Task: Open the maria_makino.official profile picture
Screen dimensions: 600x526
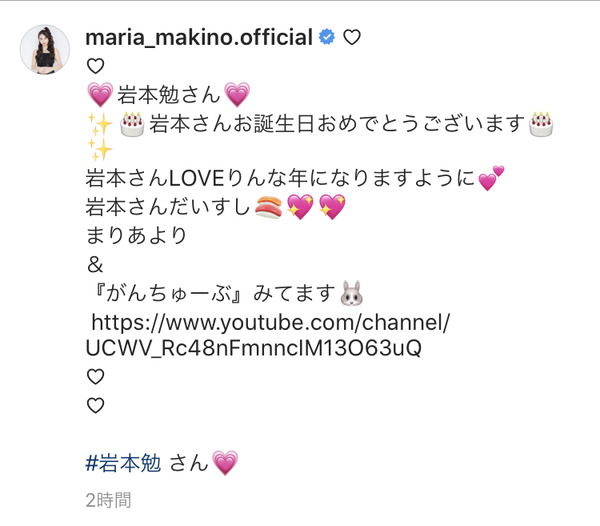Action: [45, 50]
